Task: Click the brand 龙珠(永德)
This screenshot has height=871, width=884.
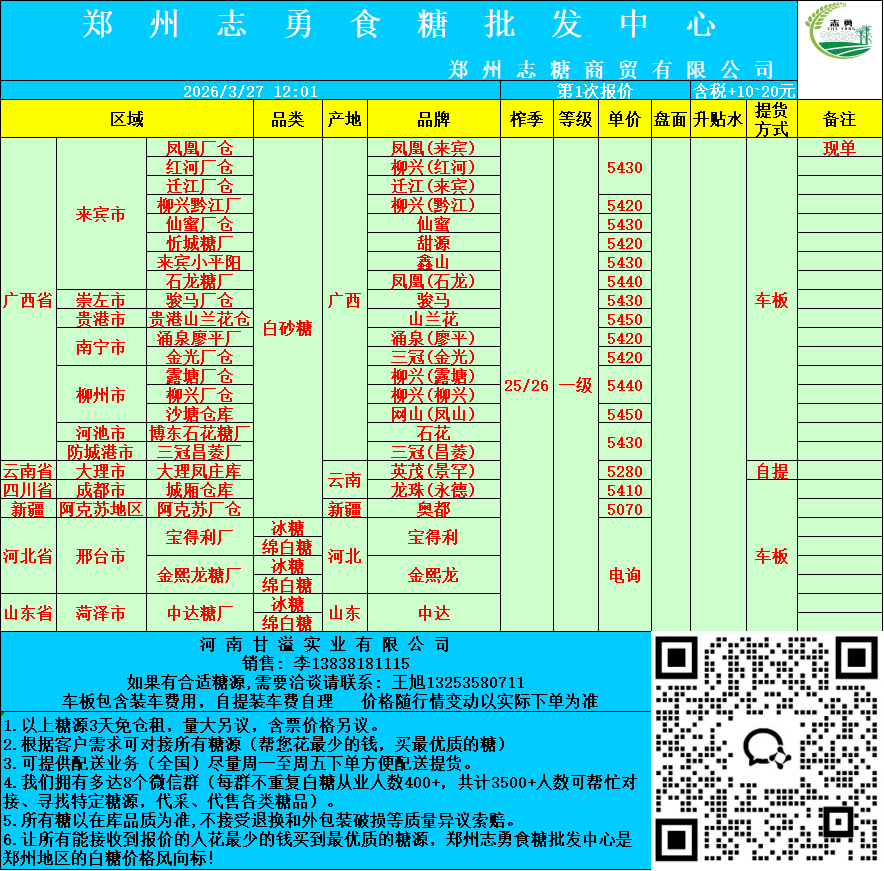Action: click(434, 490)
